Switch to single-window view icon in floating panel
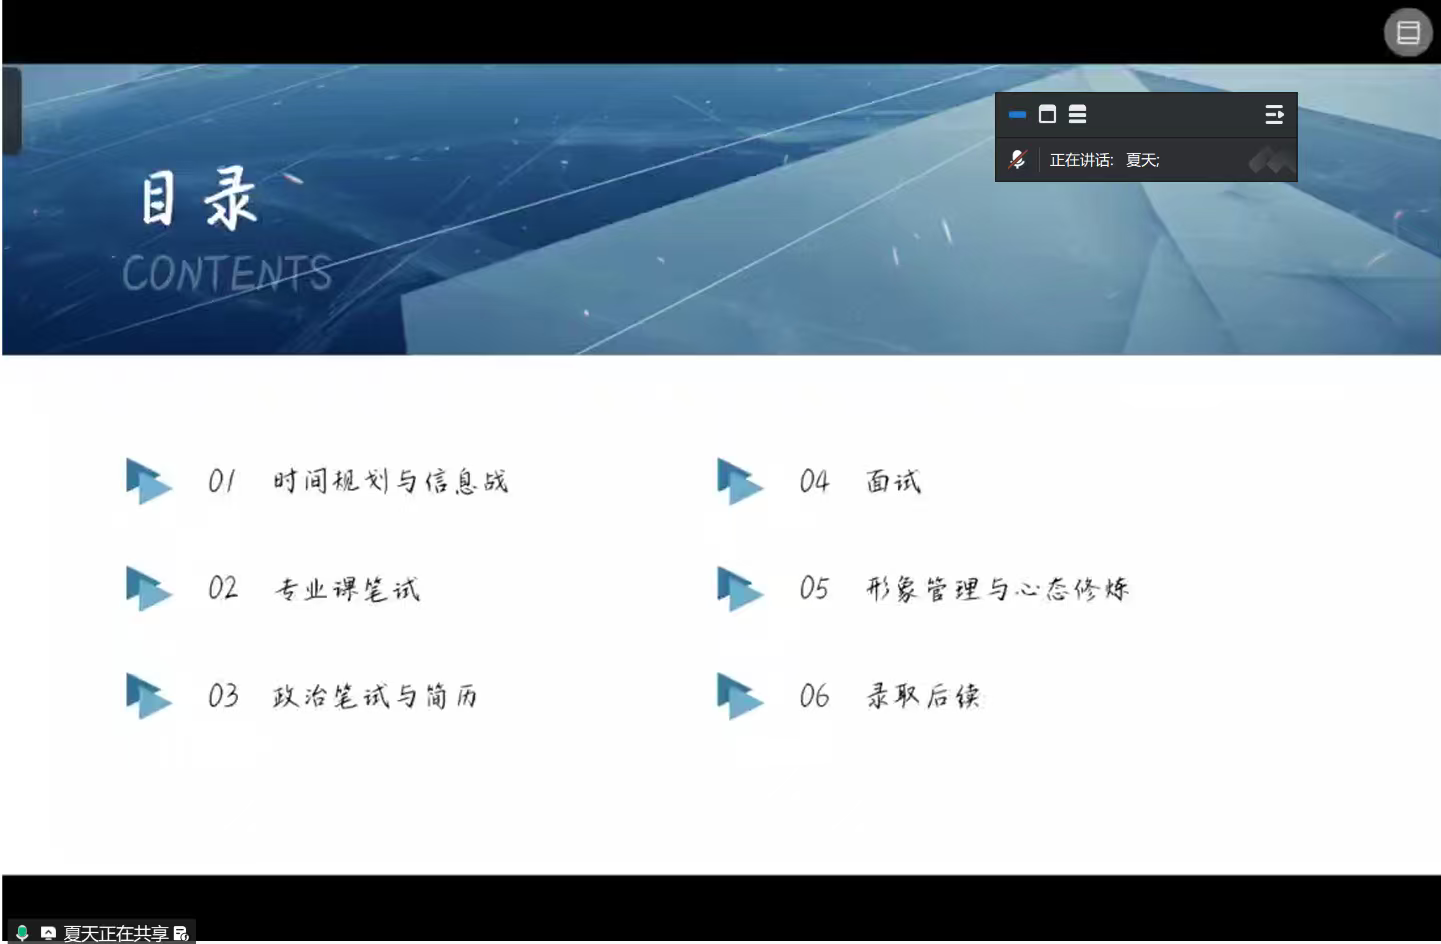Image resolution: width=1441 pixels, height=944 pixels. pyautogui.click(x=1047, y=115)
